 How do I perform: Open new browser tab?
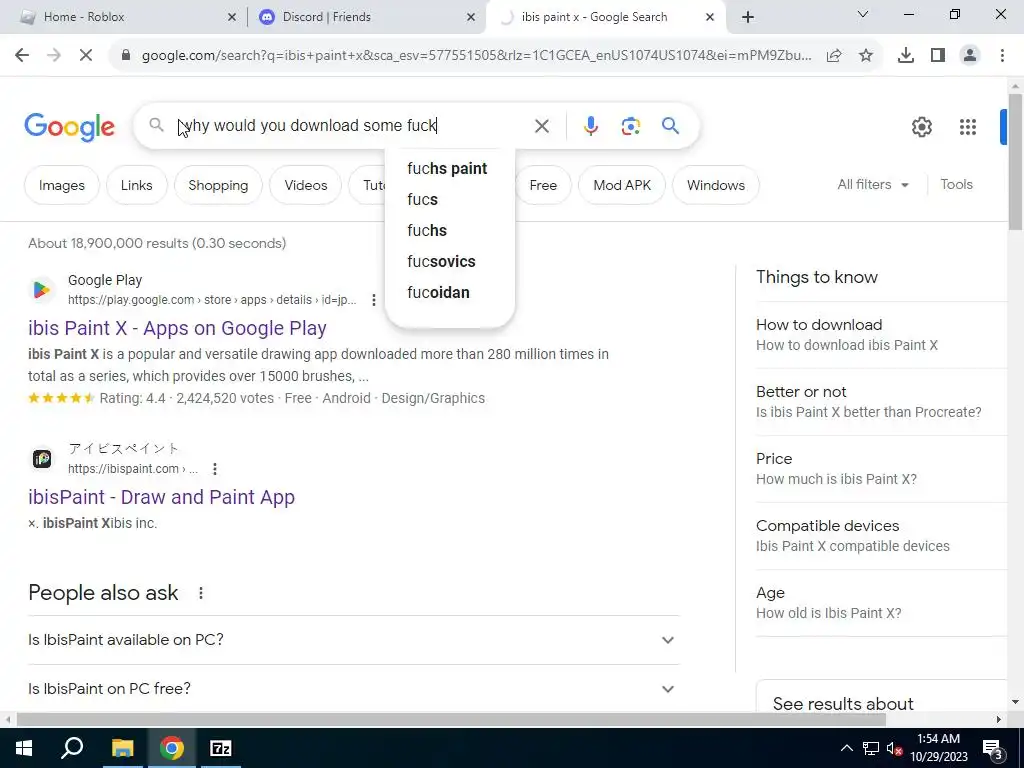tap(748, 17)
